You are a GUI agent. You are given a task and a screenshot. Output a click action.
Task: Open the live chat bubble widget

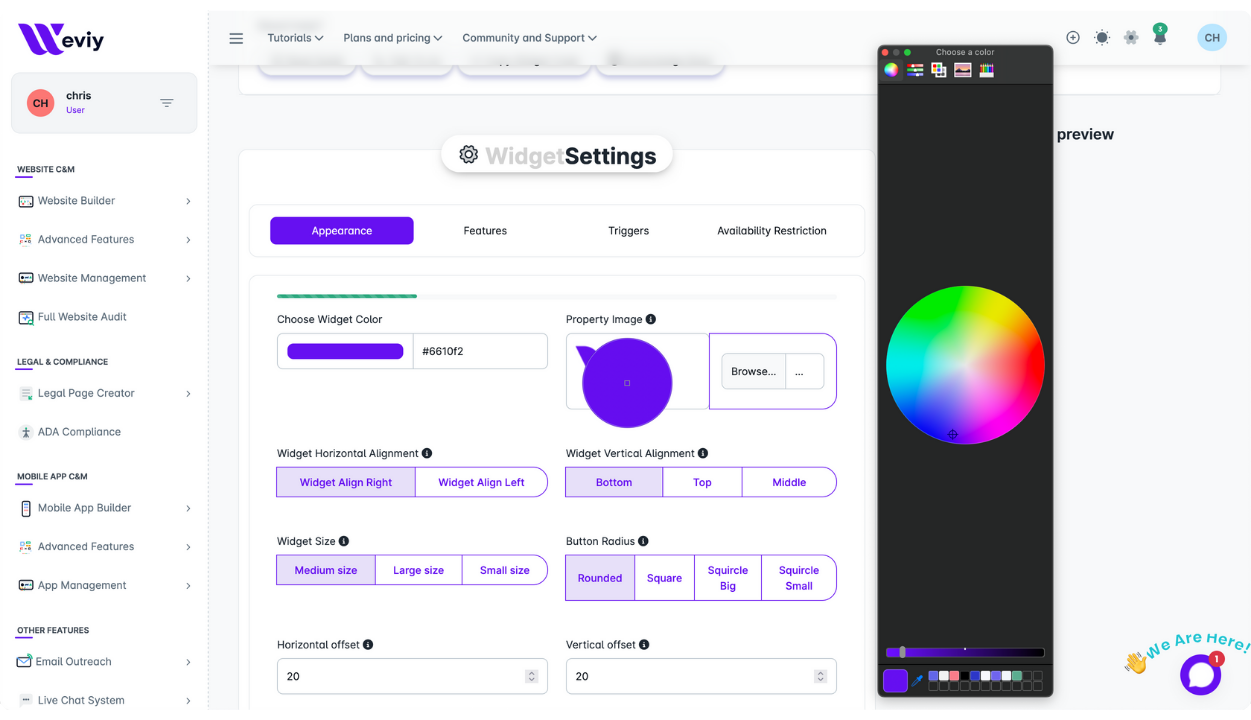pyautogui.click(x=1200, y=675)
